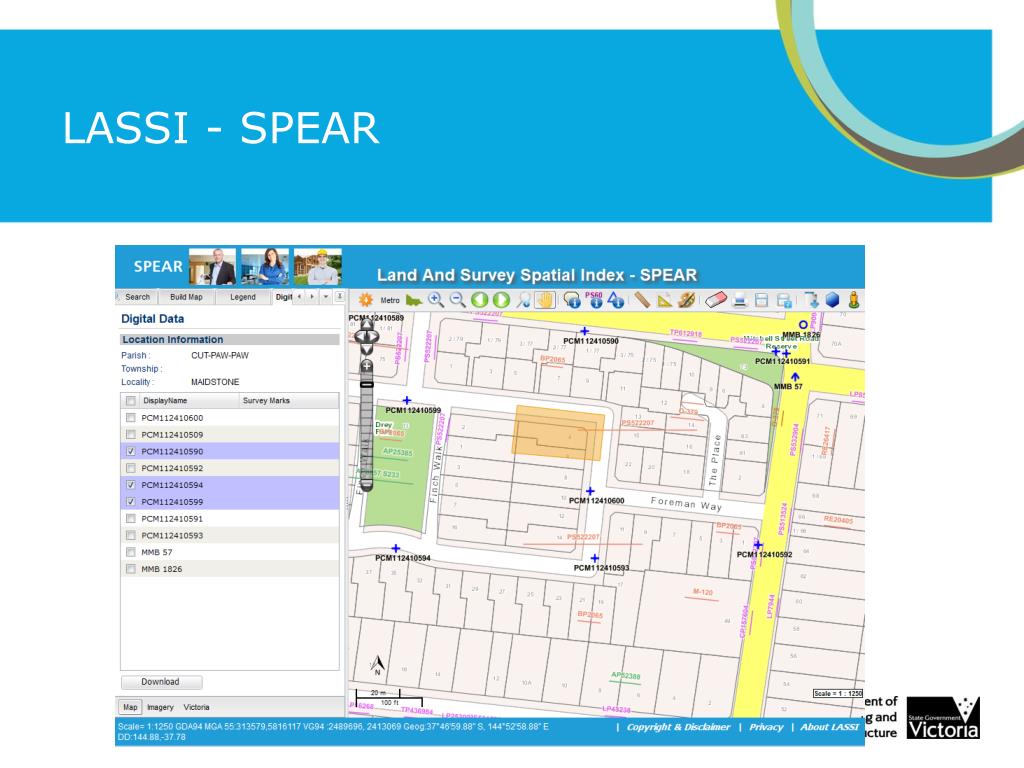The height and width of the screenshot is (768, 1024).
Task: Tick the PCM112410593 checkbox
Action: (x=131, y=536)
